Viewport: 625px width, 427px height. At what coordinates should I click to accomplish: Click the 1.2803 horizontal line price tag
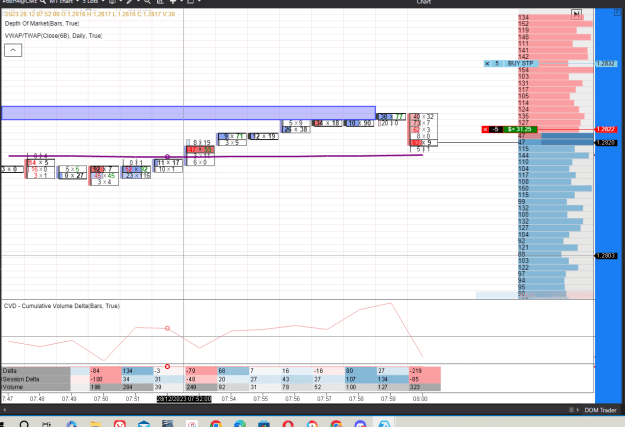[x=605, y=256]
